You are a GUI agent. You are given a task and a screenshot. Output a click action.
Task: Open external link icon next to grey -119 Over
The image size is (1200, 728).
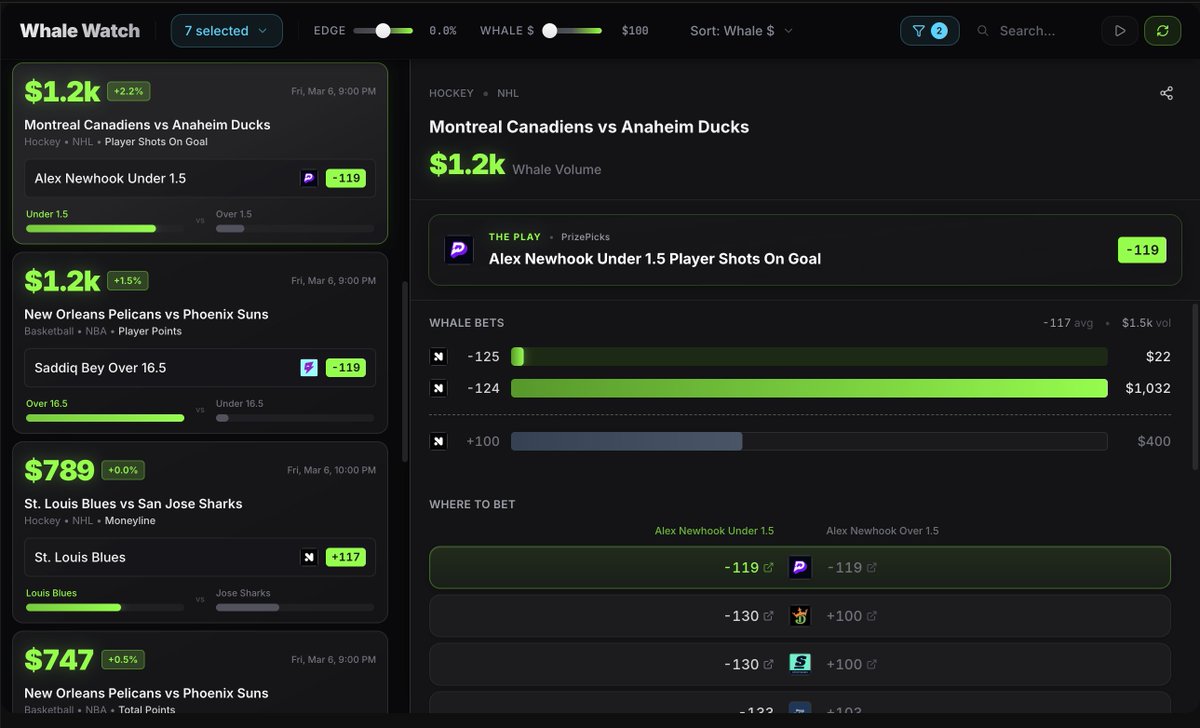pyautogui.click(x=872, y=567)
